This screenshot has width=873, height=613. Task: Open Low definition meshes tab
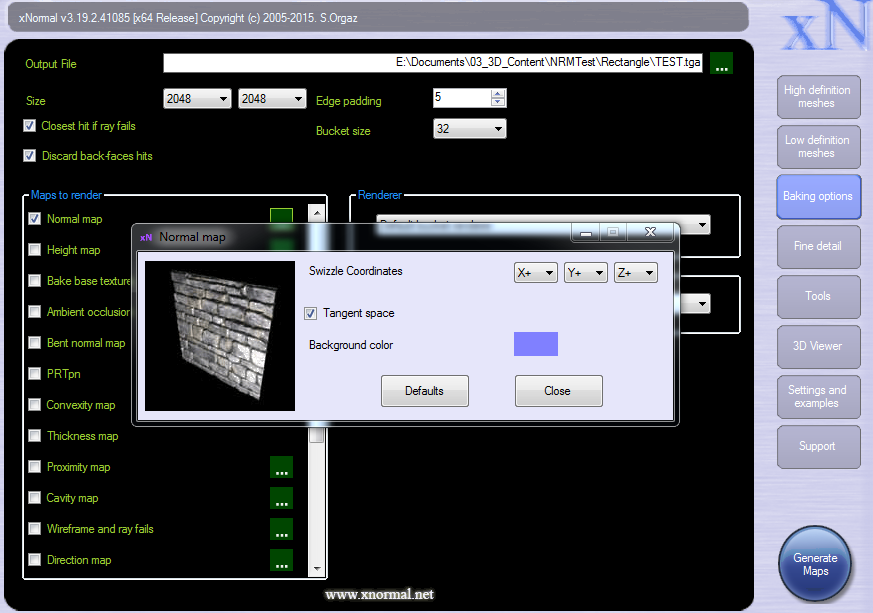pos(818,147)
